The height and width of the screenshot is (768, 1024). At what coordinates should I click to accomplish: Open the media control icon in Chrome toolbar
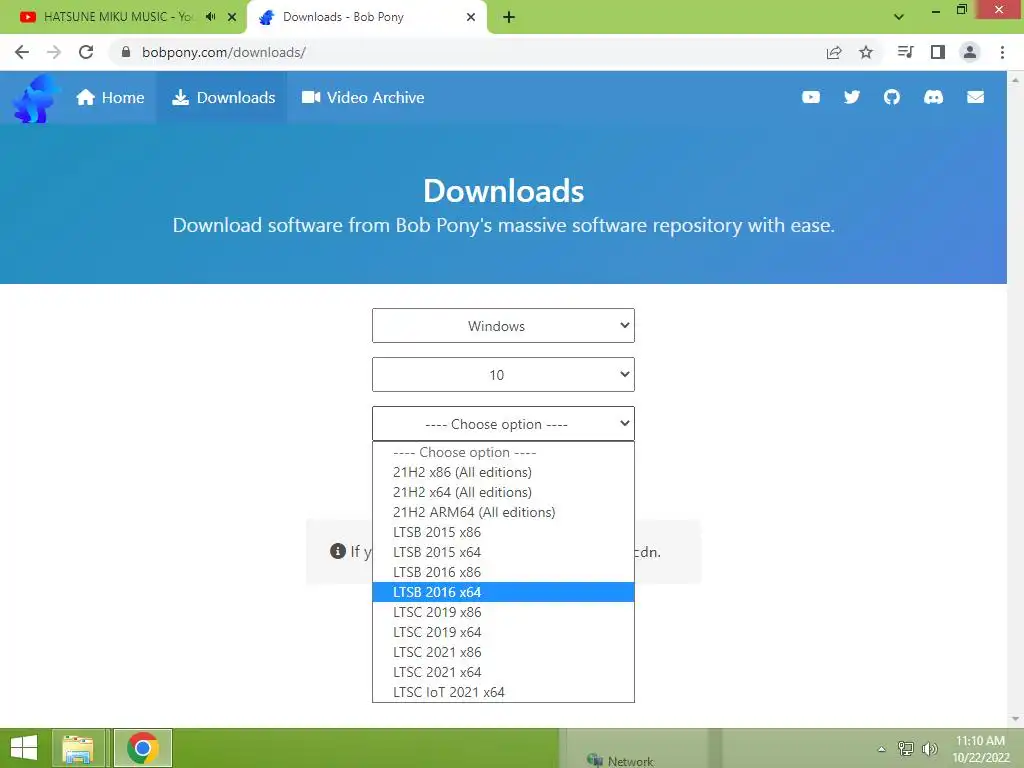[905, 52]
